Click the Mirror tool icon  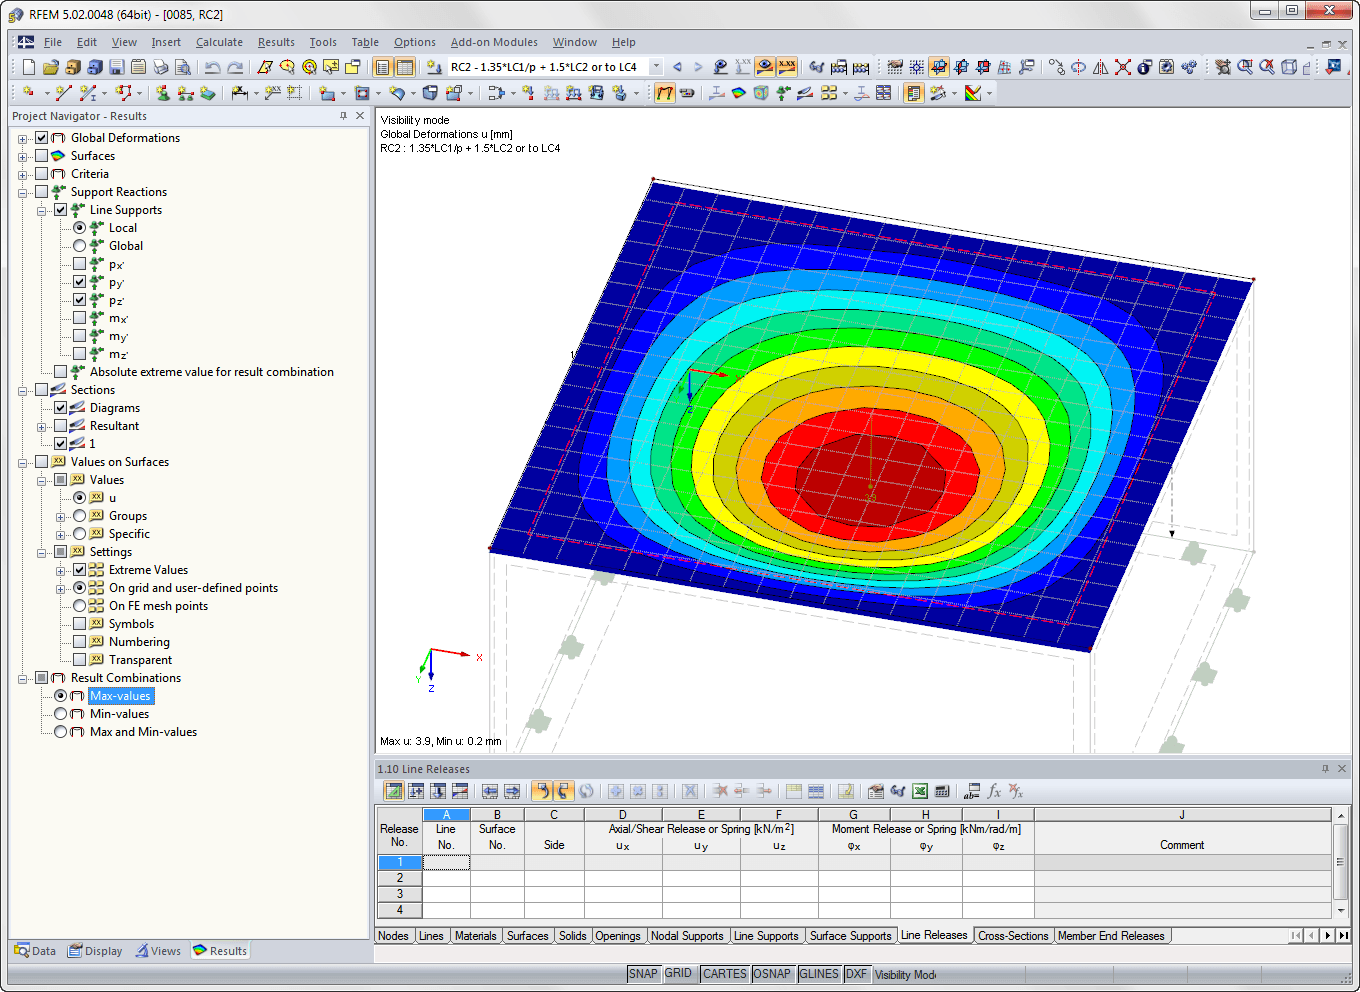[1100, 67]
